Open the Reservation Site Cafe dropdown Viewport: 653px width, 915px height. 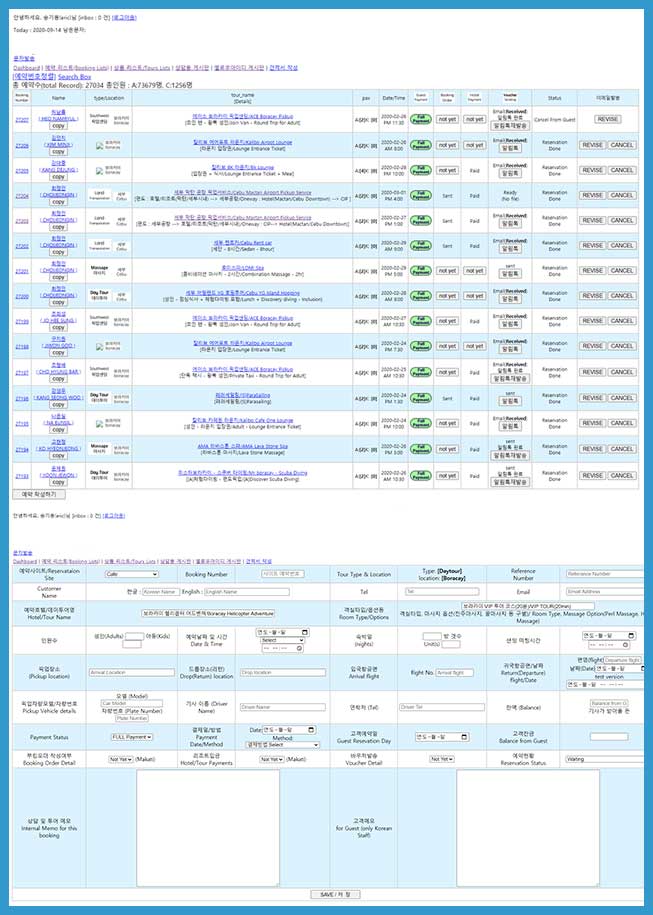(132, 574)
